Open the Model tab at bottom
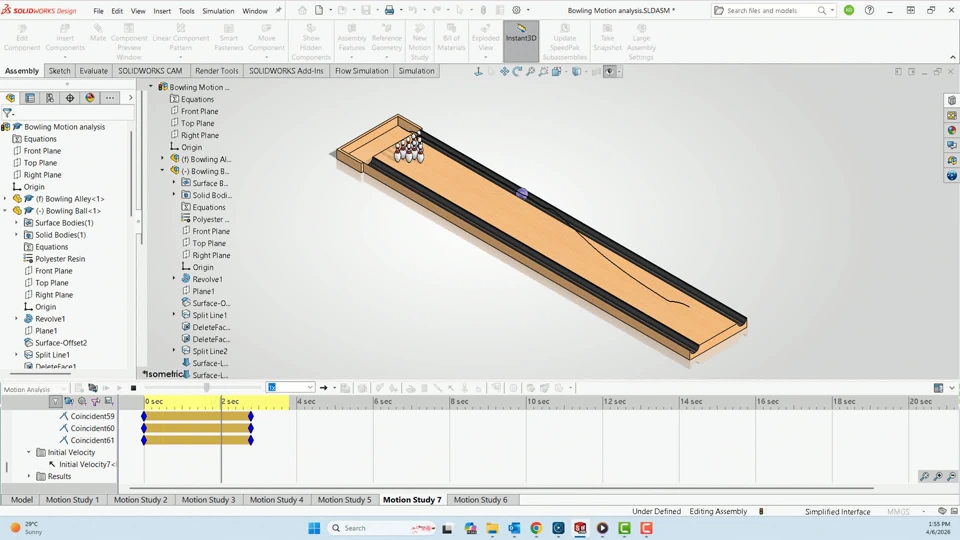 pos(22,500)
